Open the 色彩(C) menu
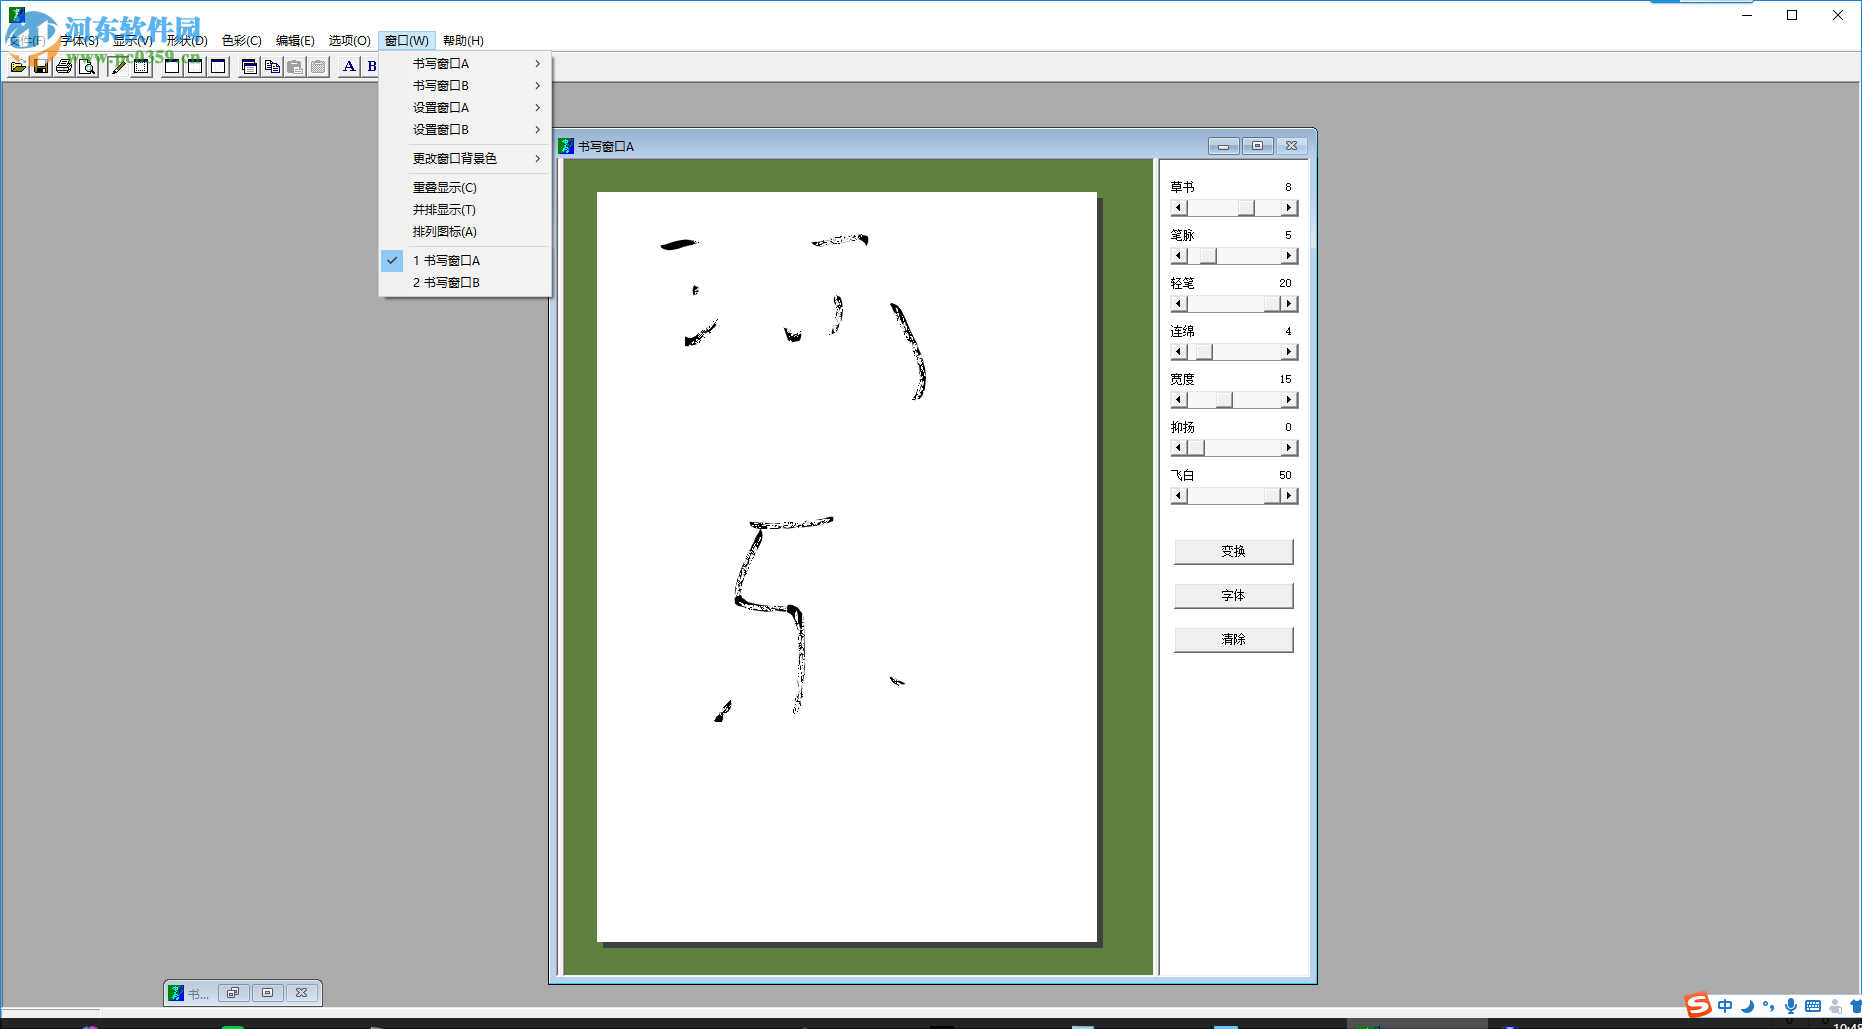1862x1029 pixels. [x=242, y=41]
